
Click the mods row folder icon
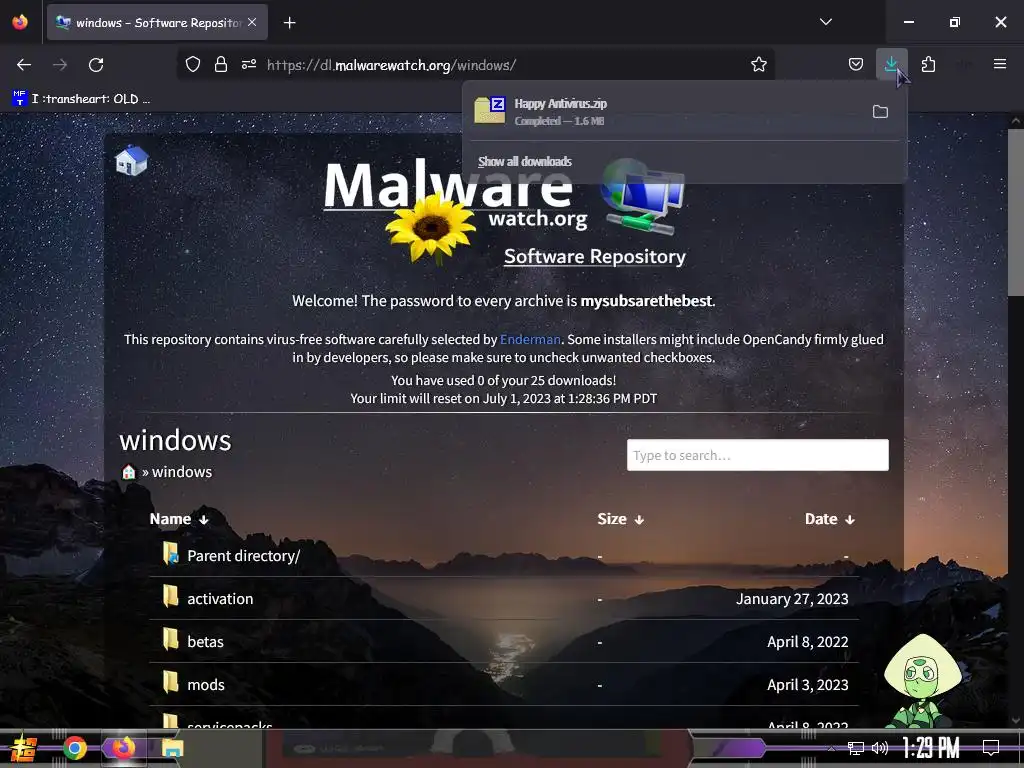click(170, 682)
